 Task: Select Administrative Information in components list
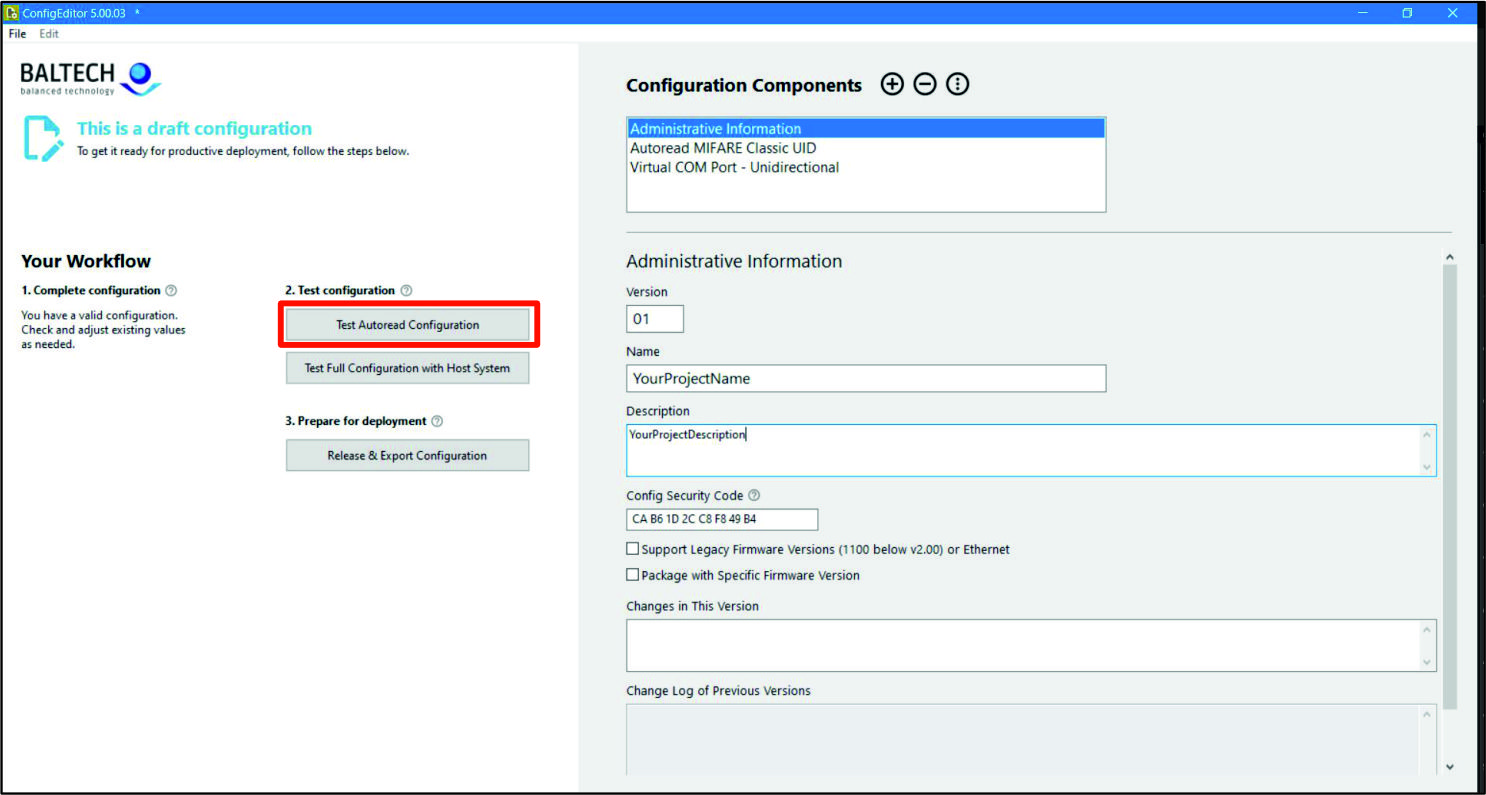click(866, 129)
